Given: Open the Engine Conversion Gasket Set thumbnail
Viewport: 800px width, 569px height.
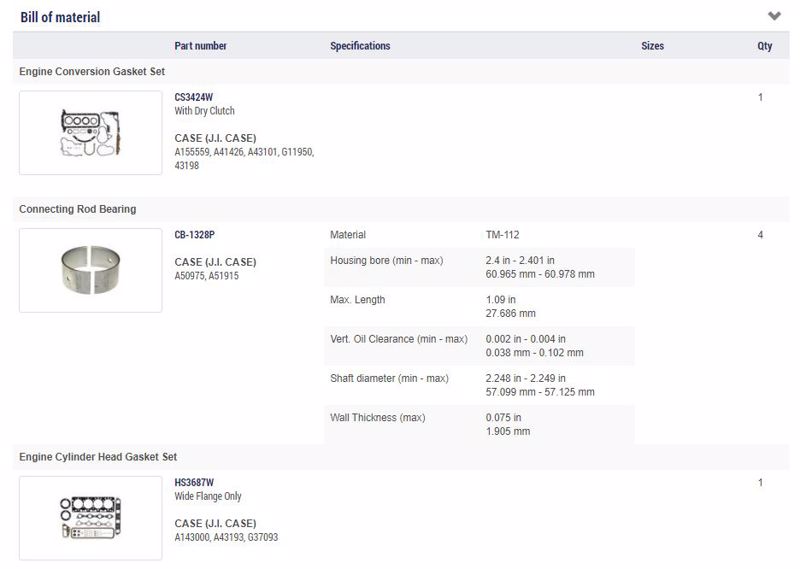Looking at the screenshot, I should pos(91,133).
